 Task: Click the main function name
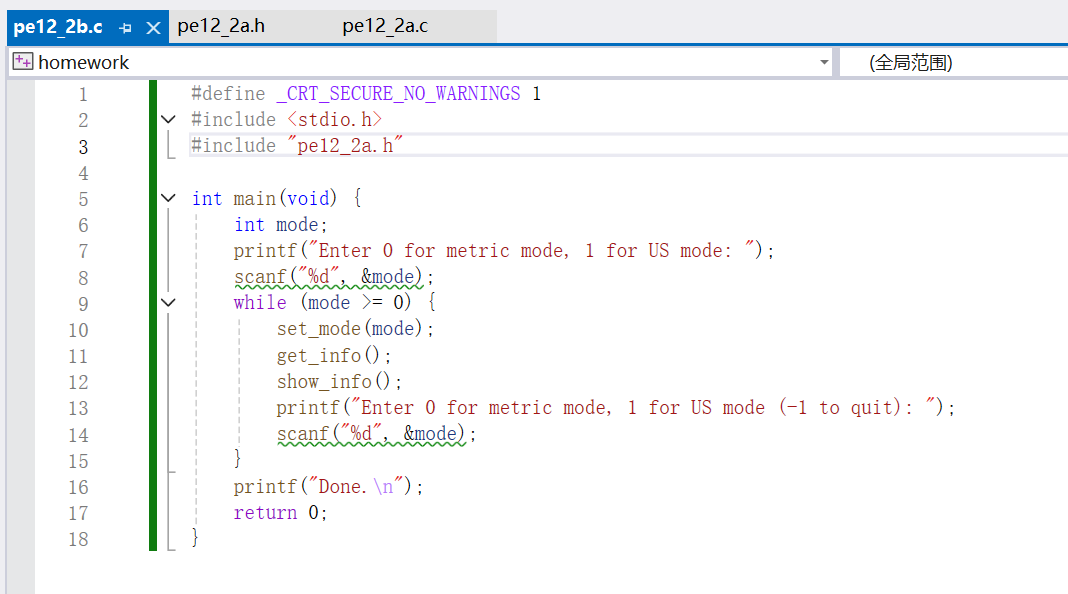(255, 198)
